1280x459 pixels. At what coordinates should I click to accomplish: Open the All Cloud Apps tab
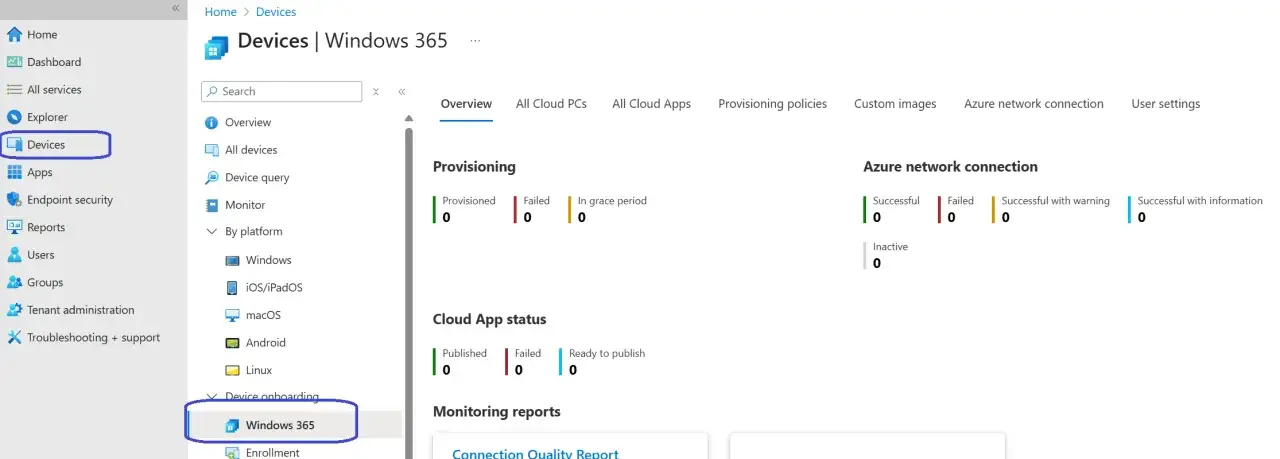651,104
